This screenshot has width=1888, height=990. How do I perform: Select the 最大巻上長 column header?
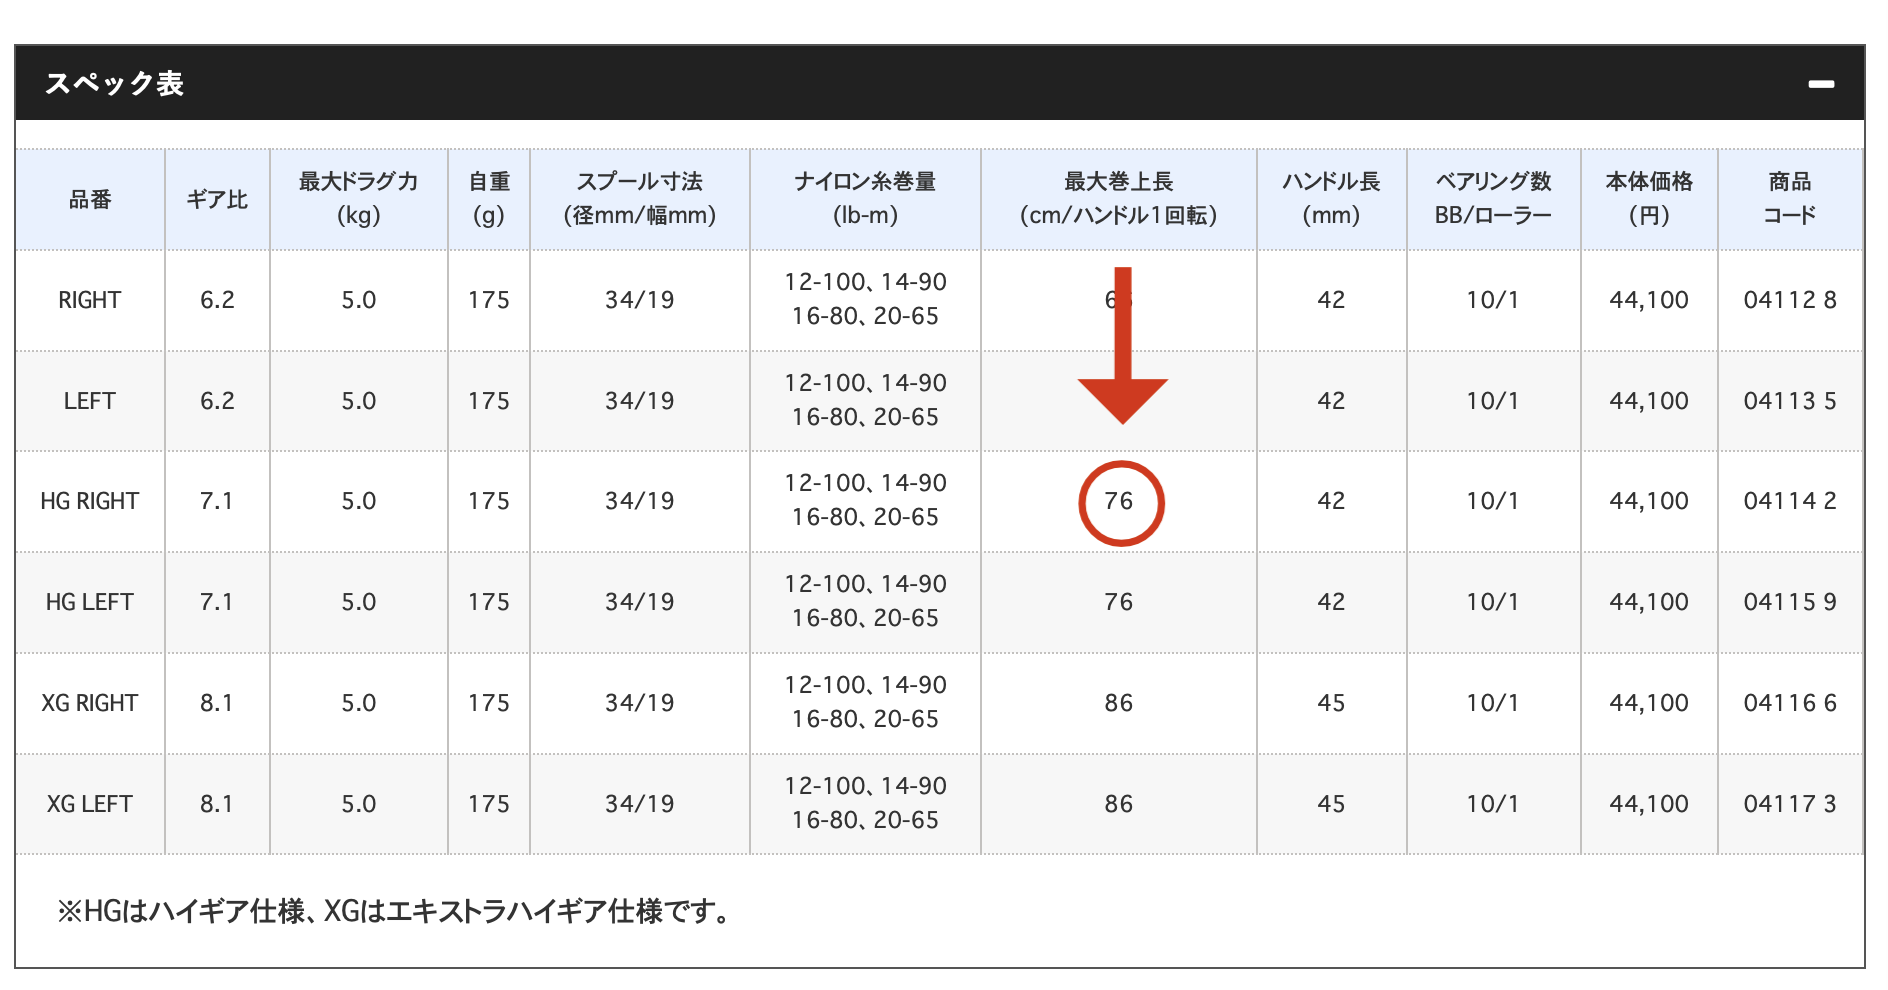click(1117, 199)
